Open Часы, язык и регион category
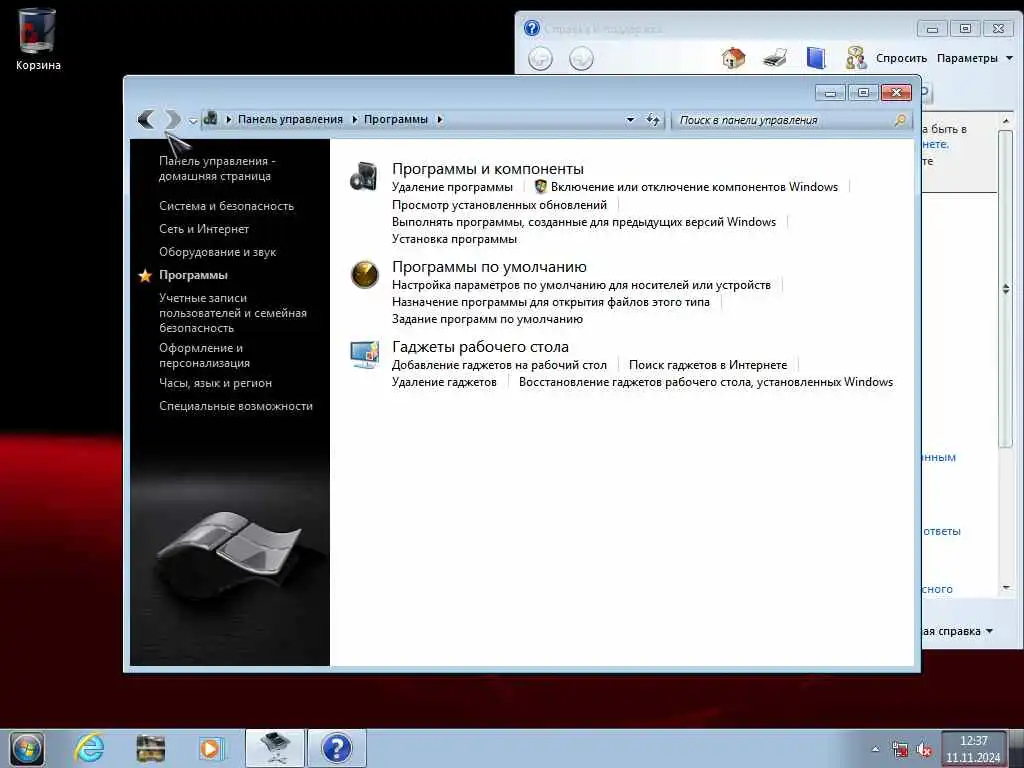 click(x=216, y=383)
